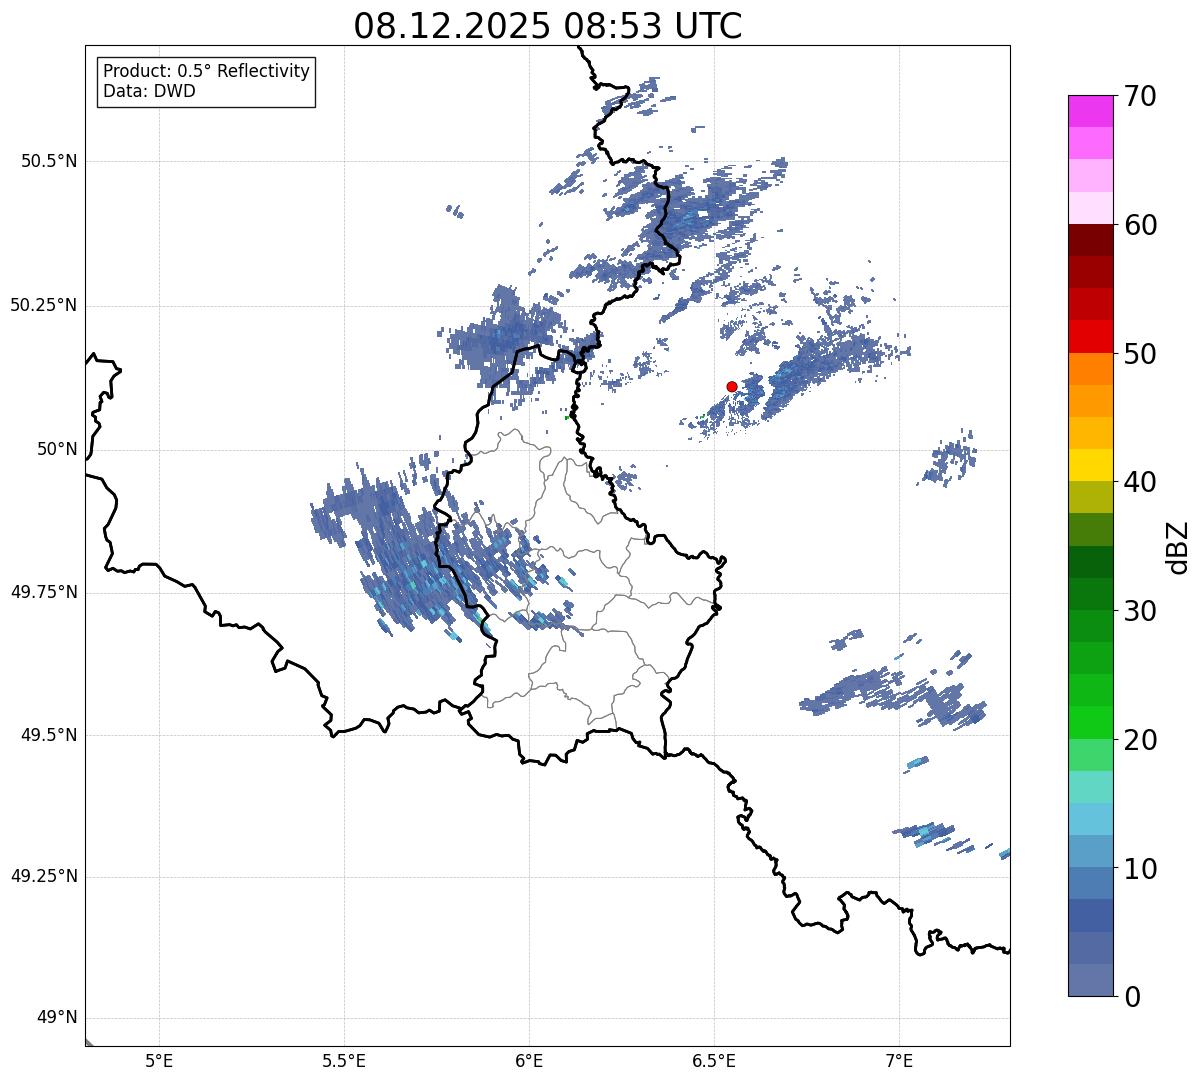The image size is (1202, 1081).
Task: Click the '5°E' longitude label
Action: coord(159,1060)
